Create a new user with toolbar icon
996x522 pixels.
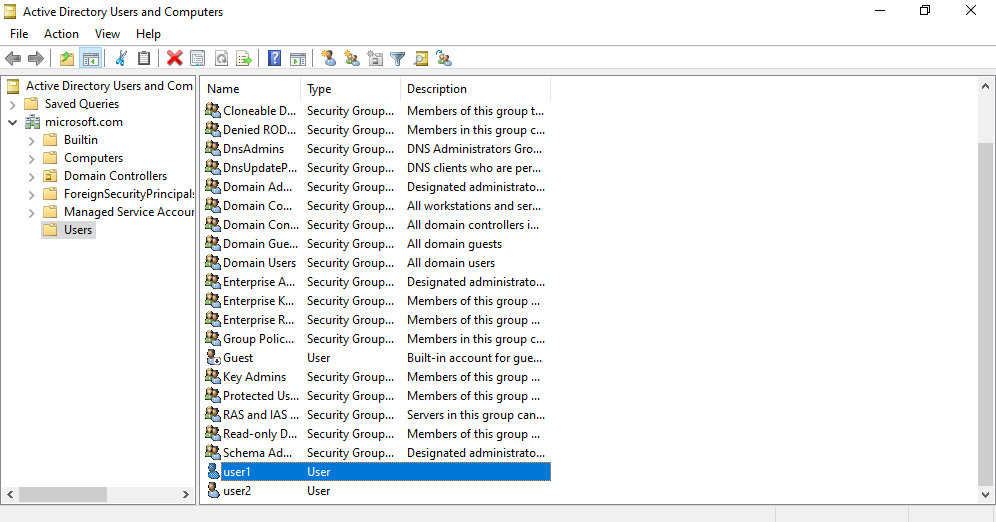point(328,59)
